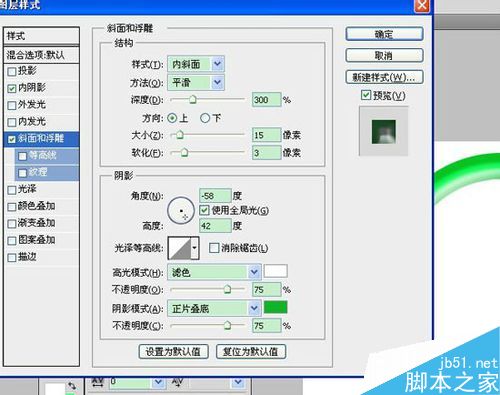This screenshot has width=500, height=395.
Task: Close the layer style dialog
Action: coord(422,6)
